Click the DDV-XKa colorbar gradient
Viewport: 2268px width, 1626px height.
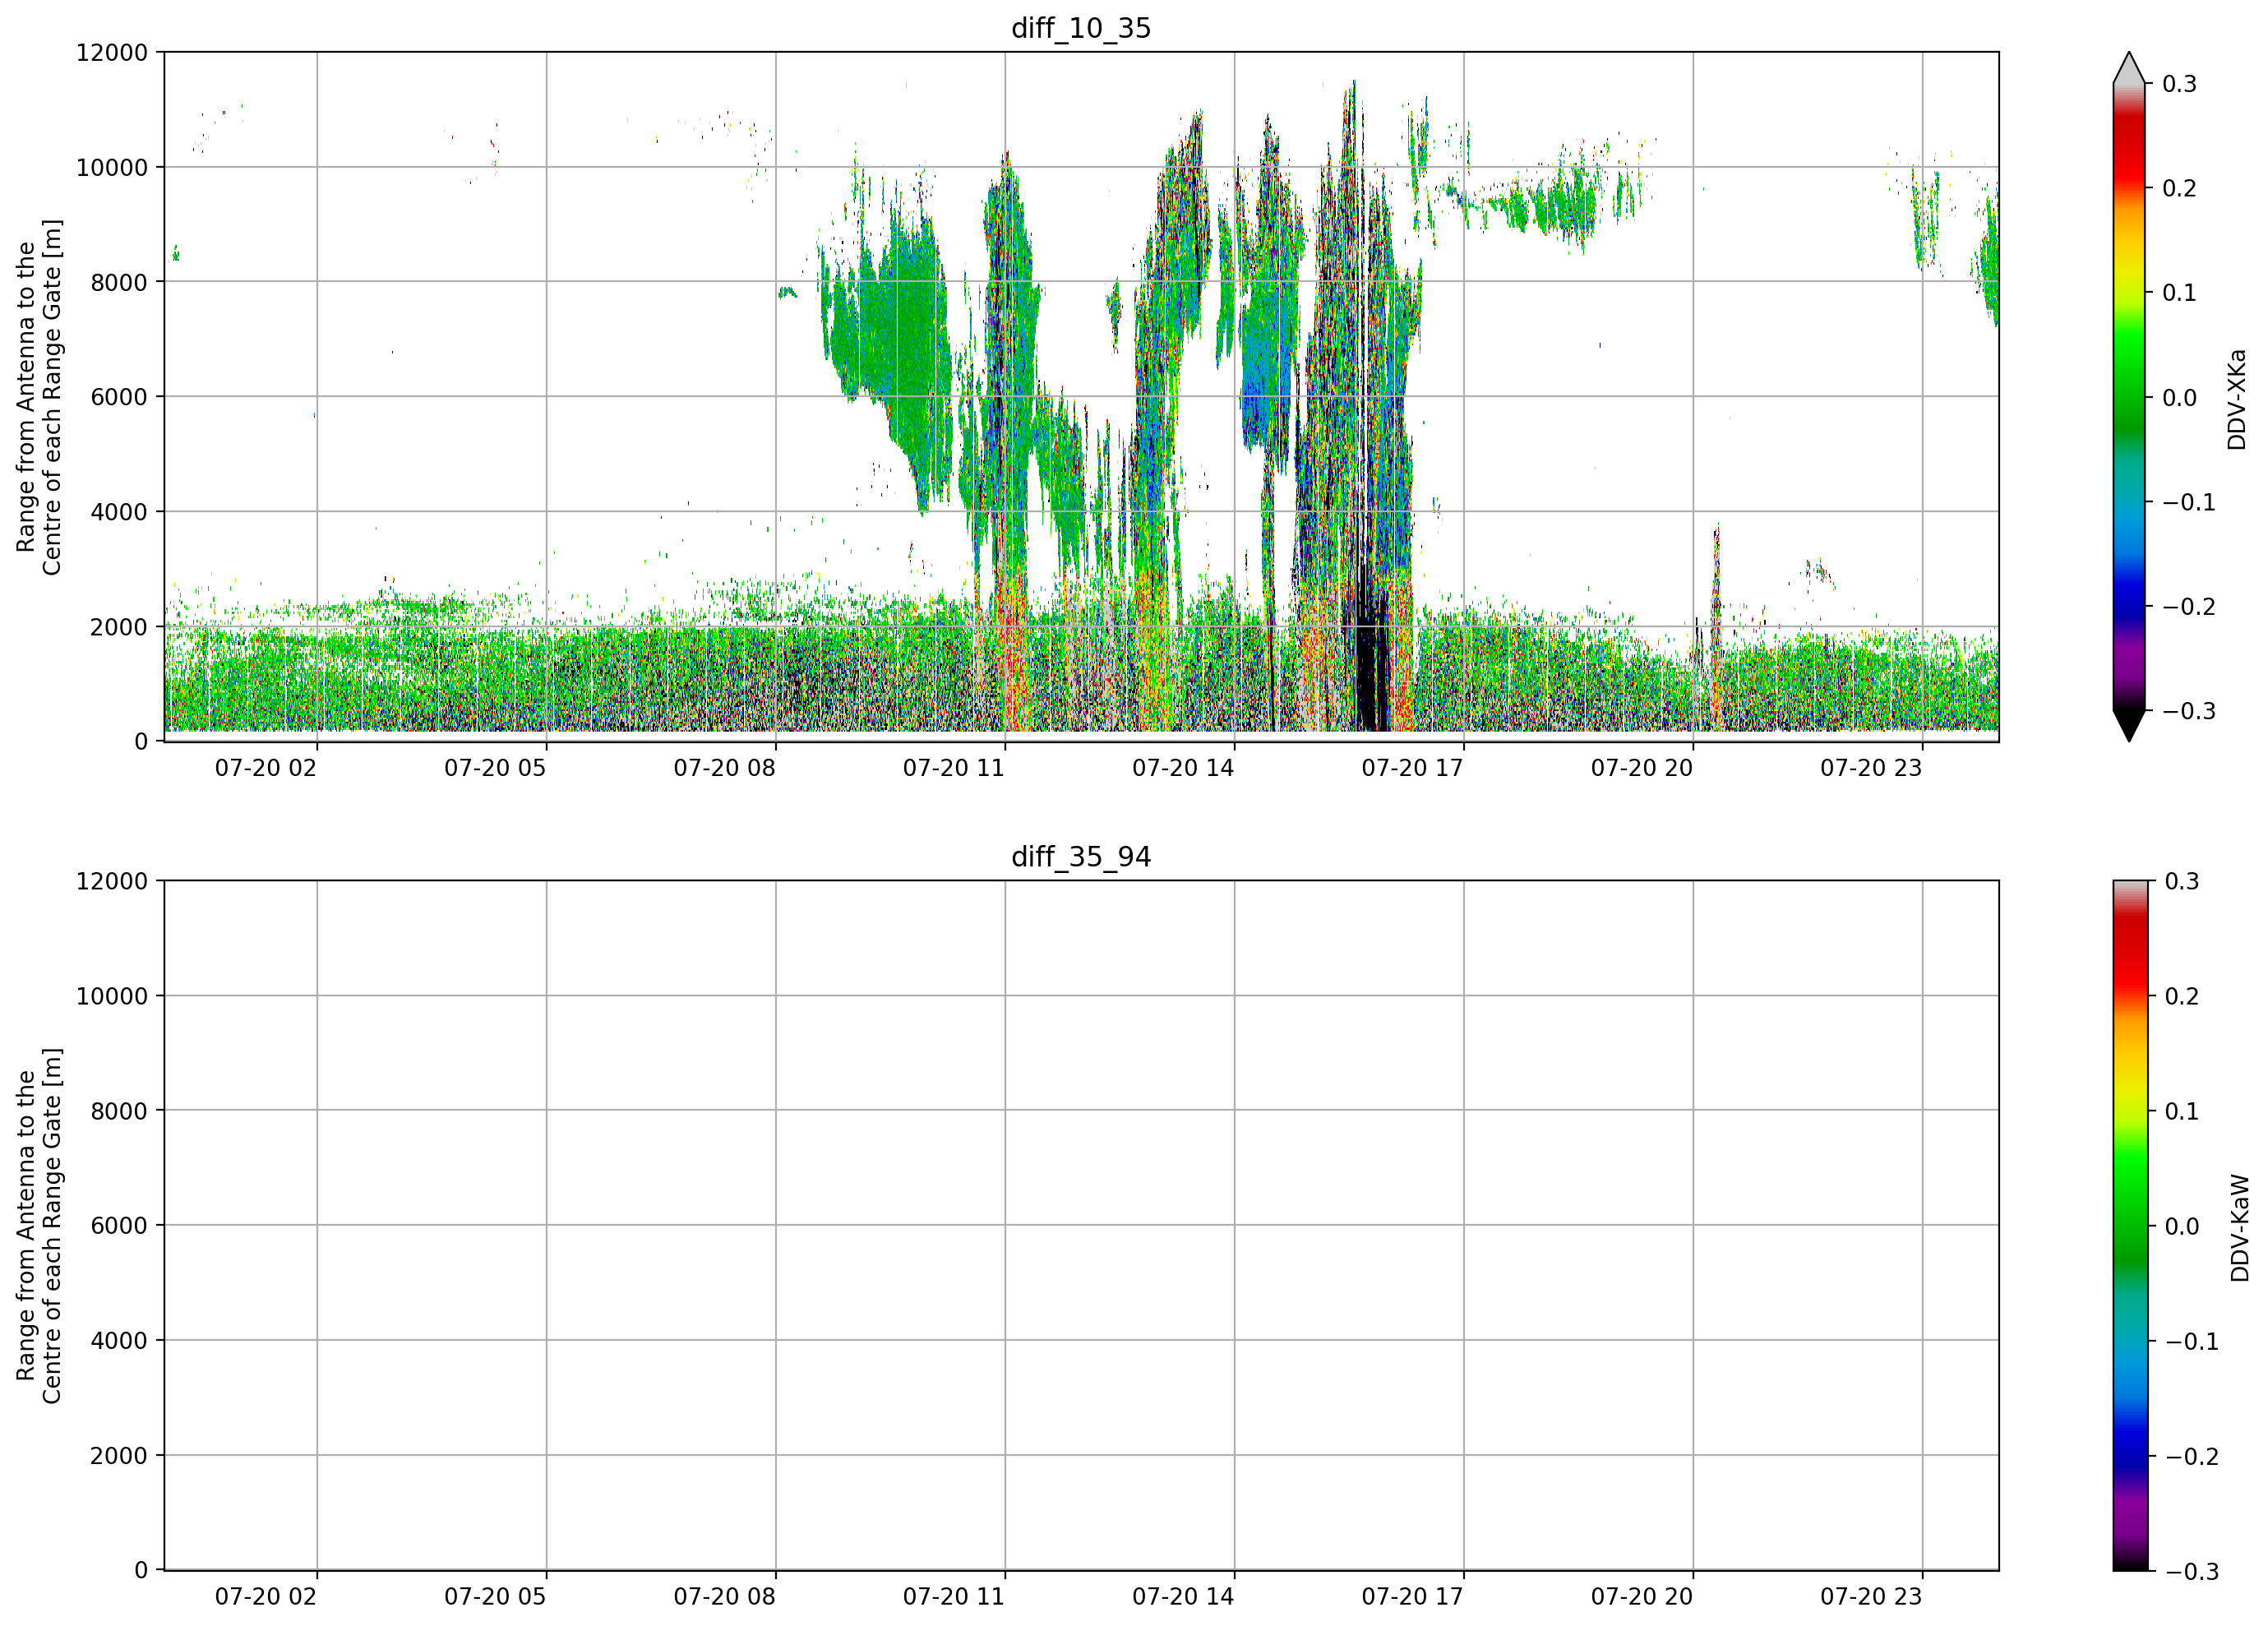point(2129,397)
